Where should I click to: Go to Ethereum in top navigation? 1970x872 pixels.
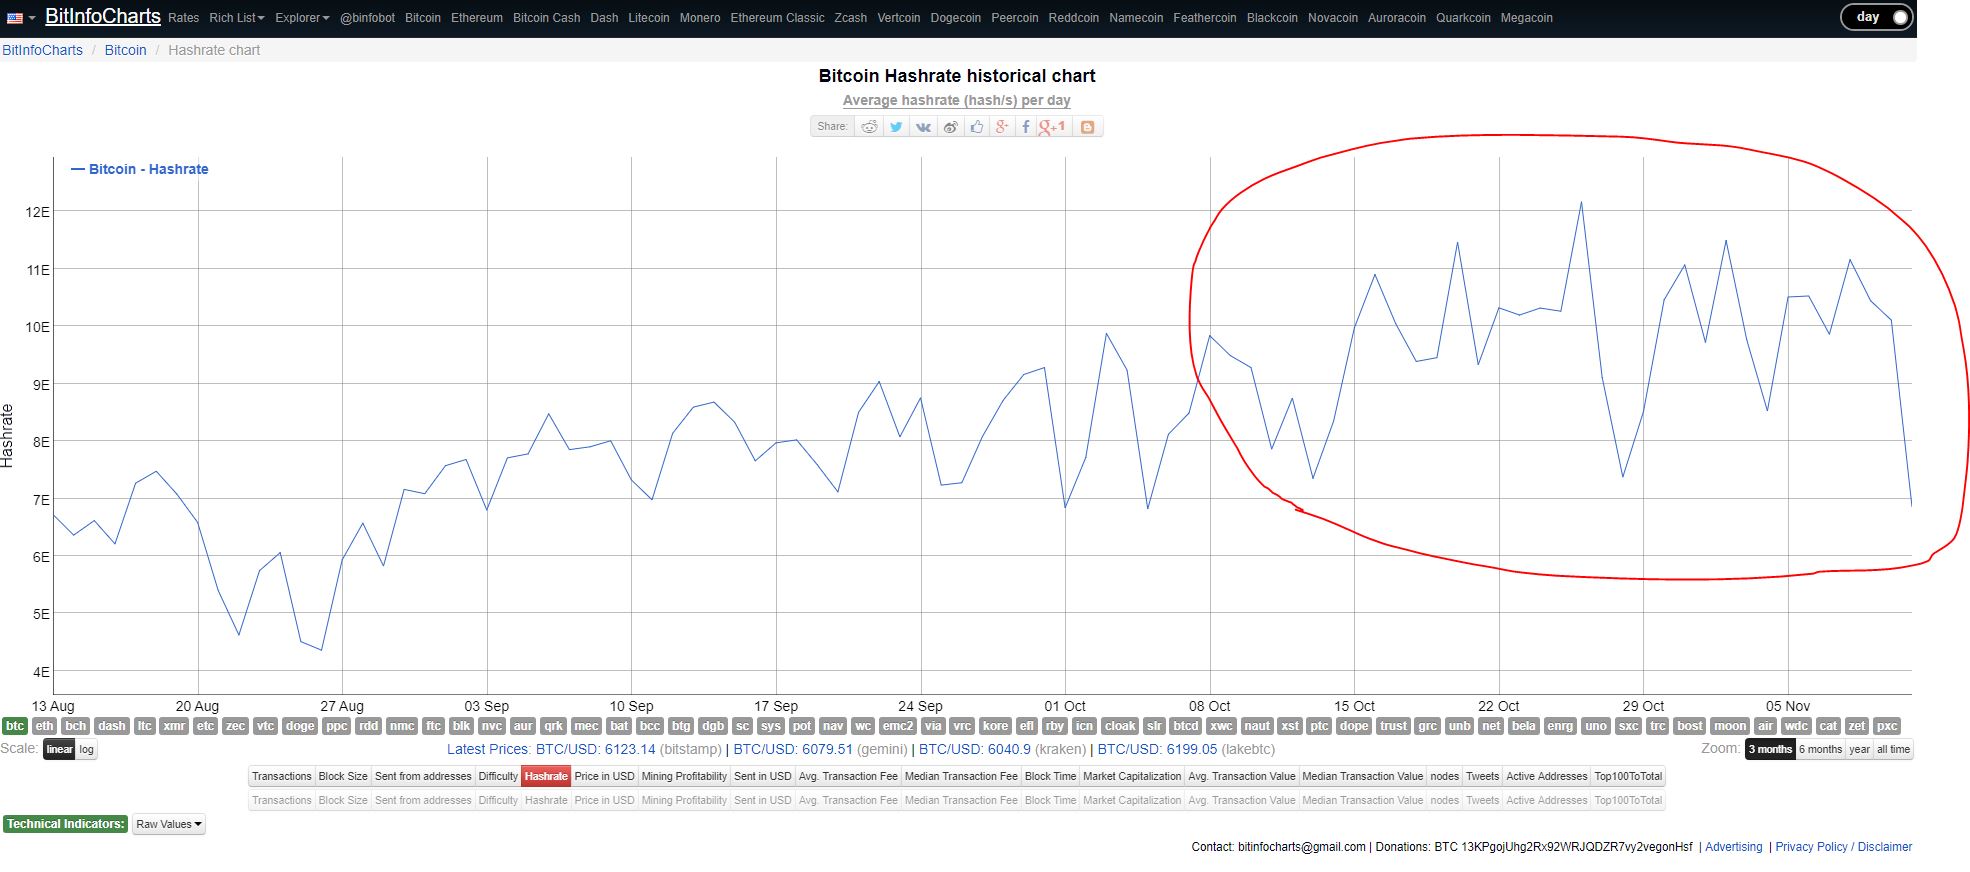pyautogui.click(x=477, y=18)
